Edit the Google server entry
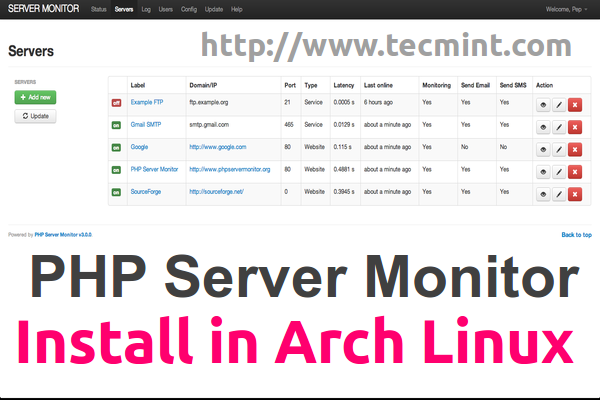Image resolution: width=600 pixels, height=400 pixels. coord(559,150)
